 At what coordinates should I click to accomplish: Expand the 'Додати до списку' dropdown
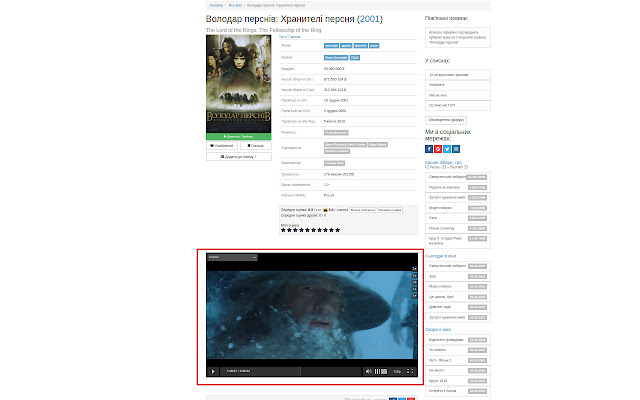239,157
